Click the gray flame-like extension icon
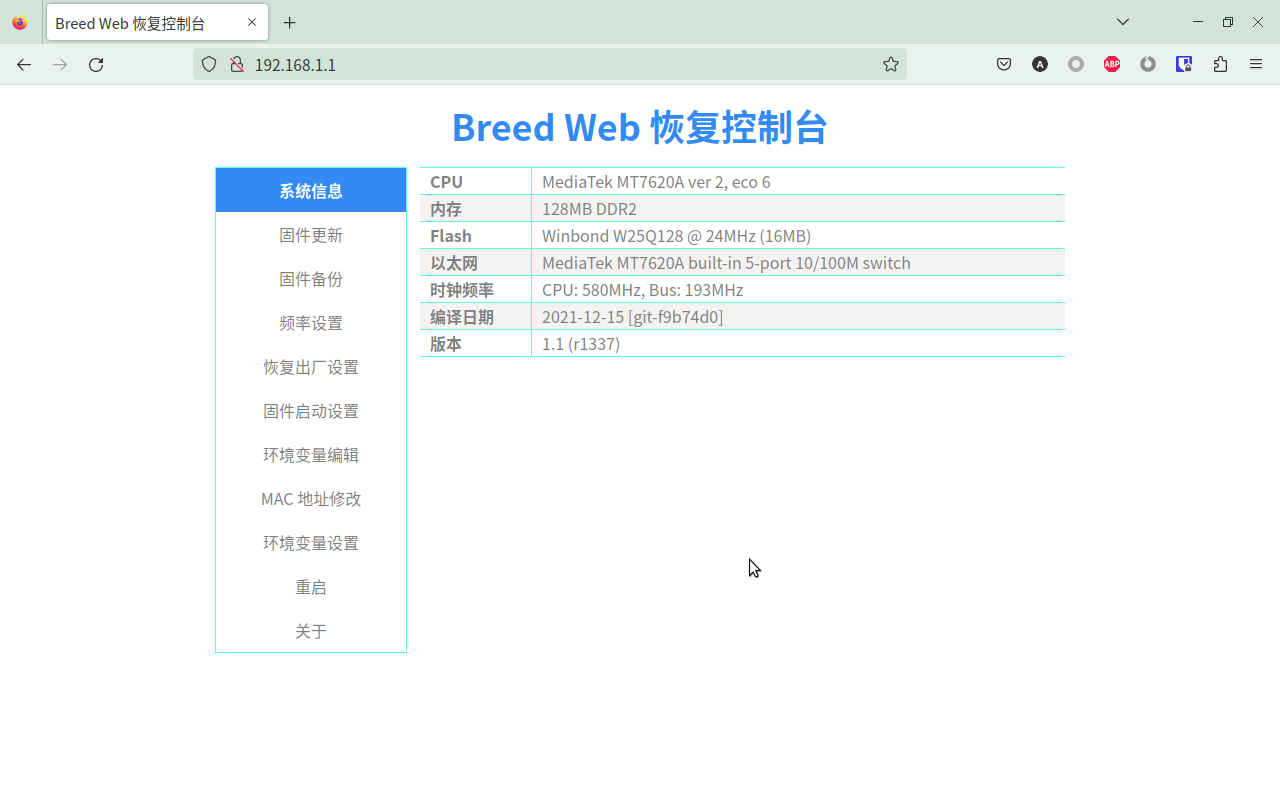The image size is (1280, 800). tap(1148, 64)
